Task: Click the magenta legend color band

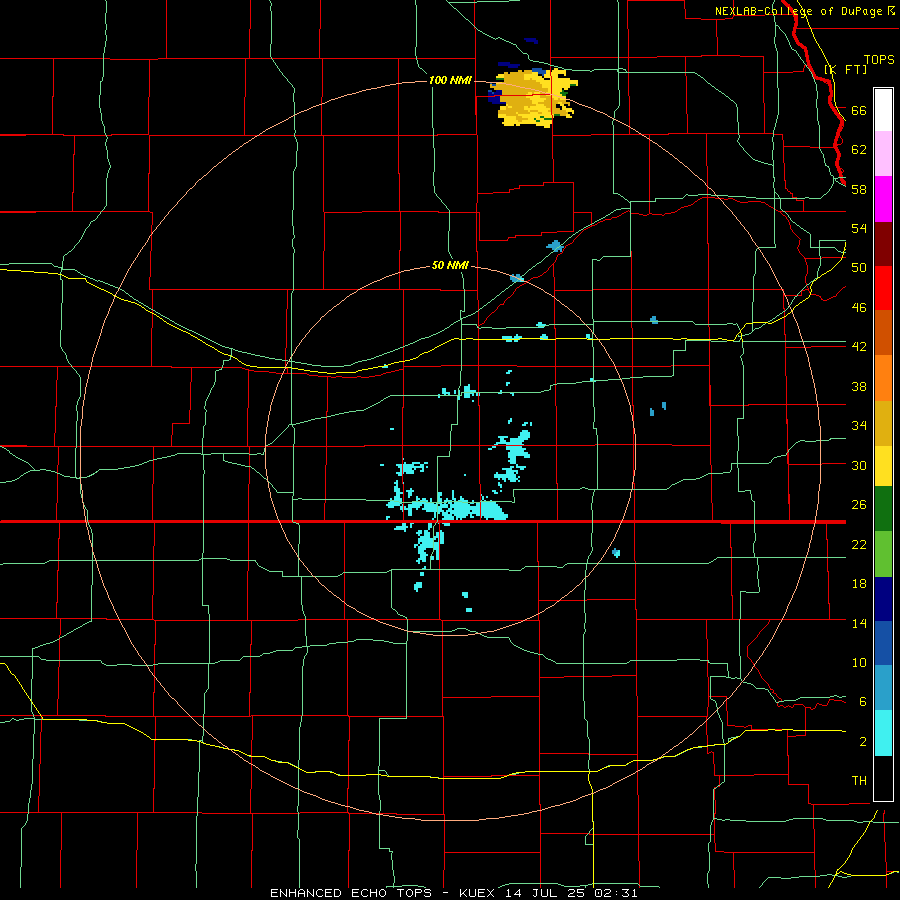Action: tap(883, 199)
